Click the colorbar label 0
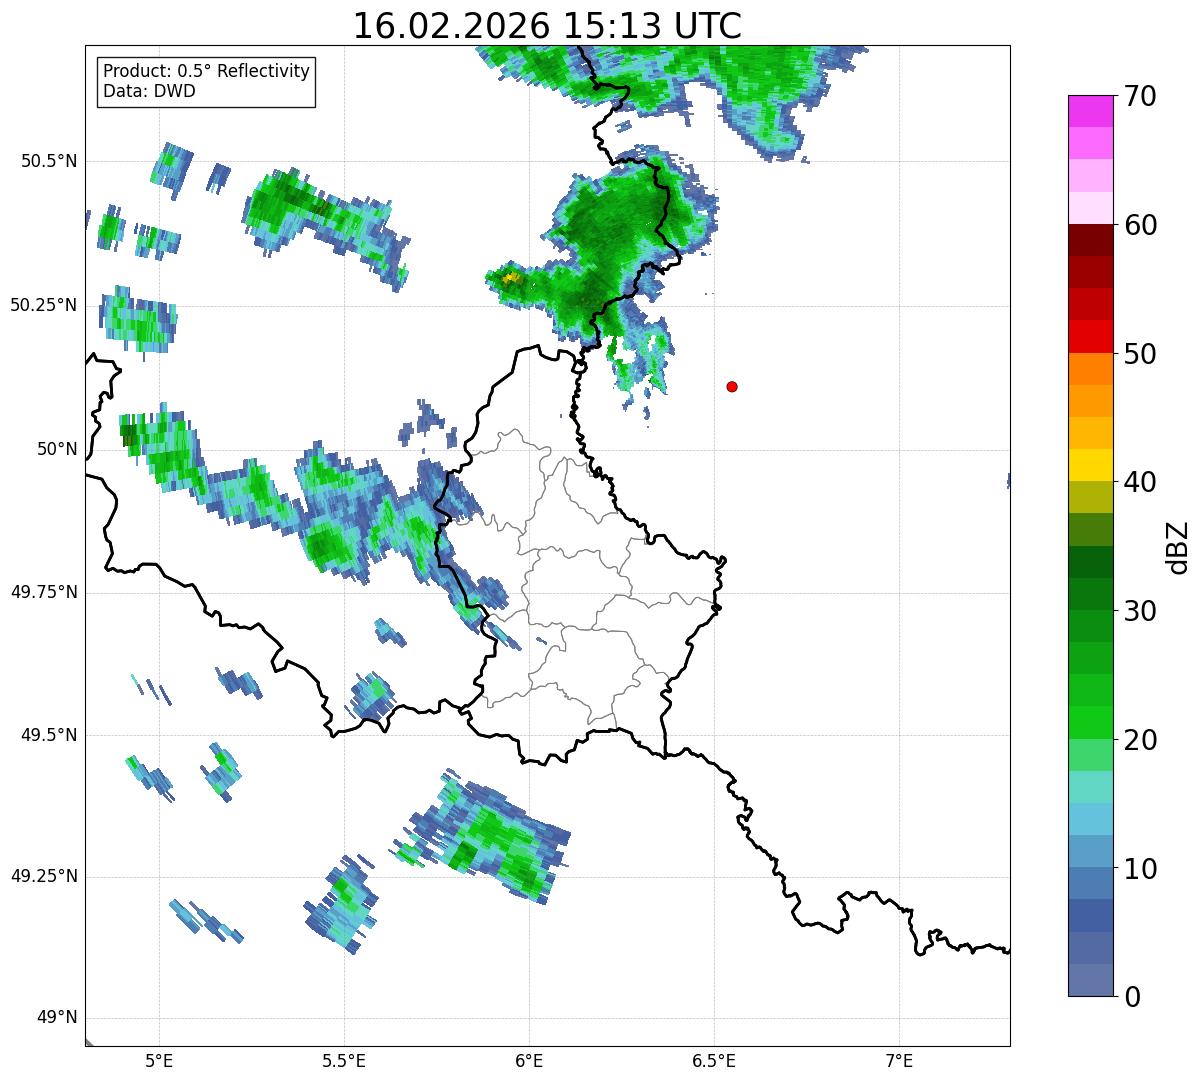 point(1132,996)
